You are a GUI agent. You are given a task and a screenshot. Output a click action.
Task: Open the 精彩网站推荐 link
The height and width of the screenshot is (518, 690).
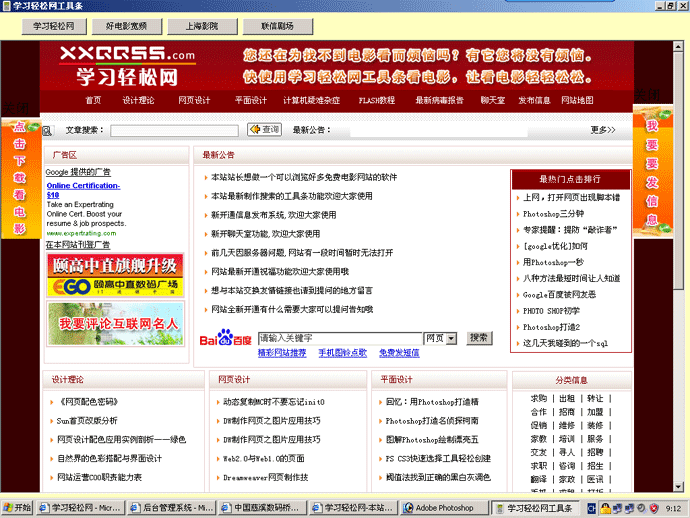coord(282,353)
